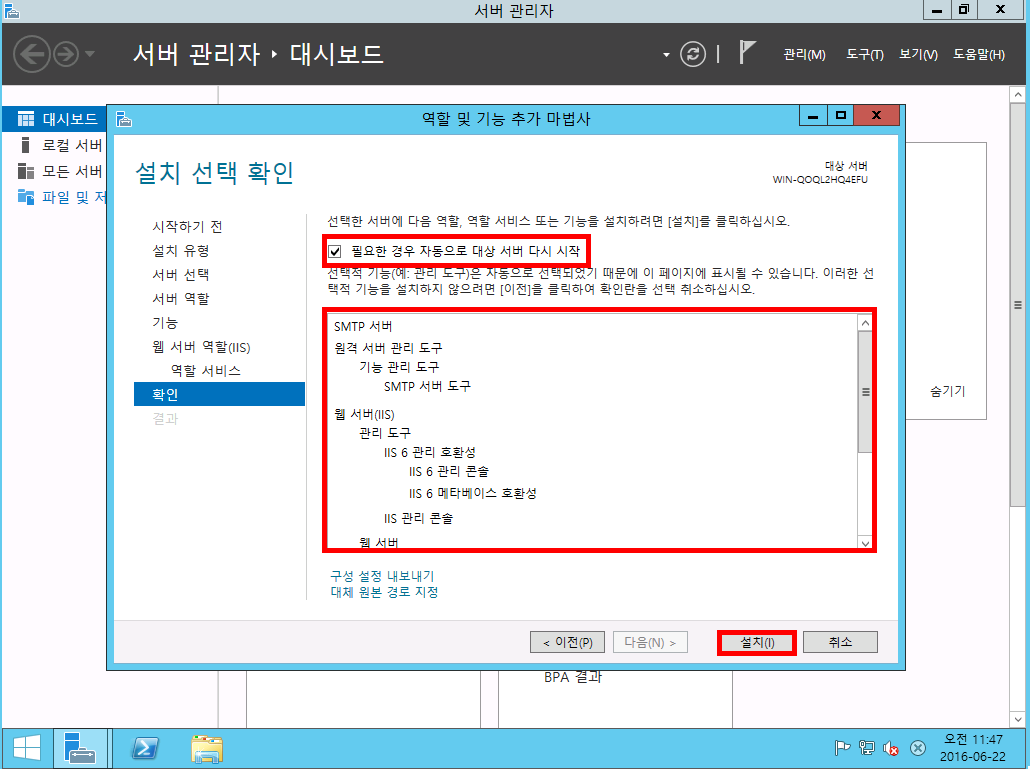Click the SMTP 서버 entry in the list
This screenshot has width=1030, height=769.
tap(363, 326)
